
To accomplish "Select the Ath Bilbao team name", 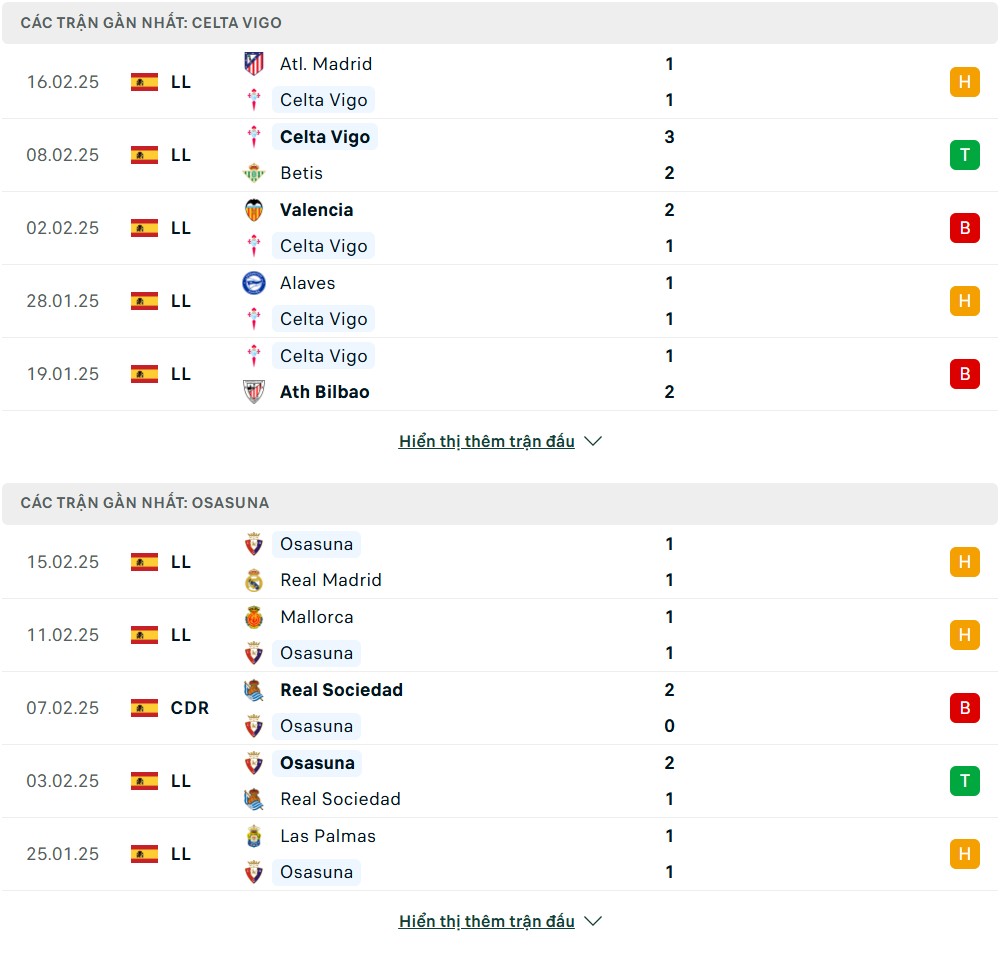I will 324,392.
